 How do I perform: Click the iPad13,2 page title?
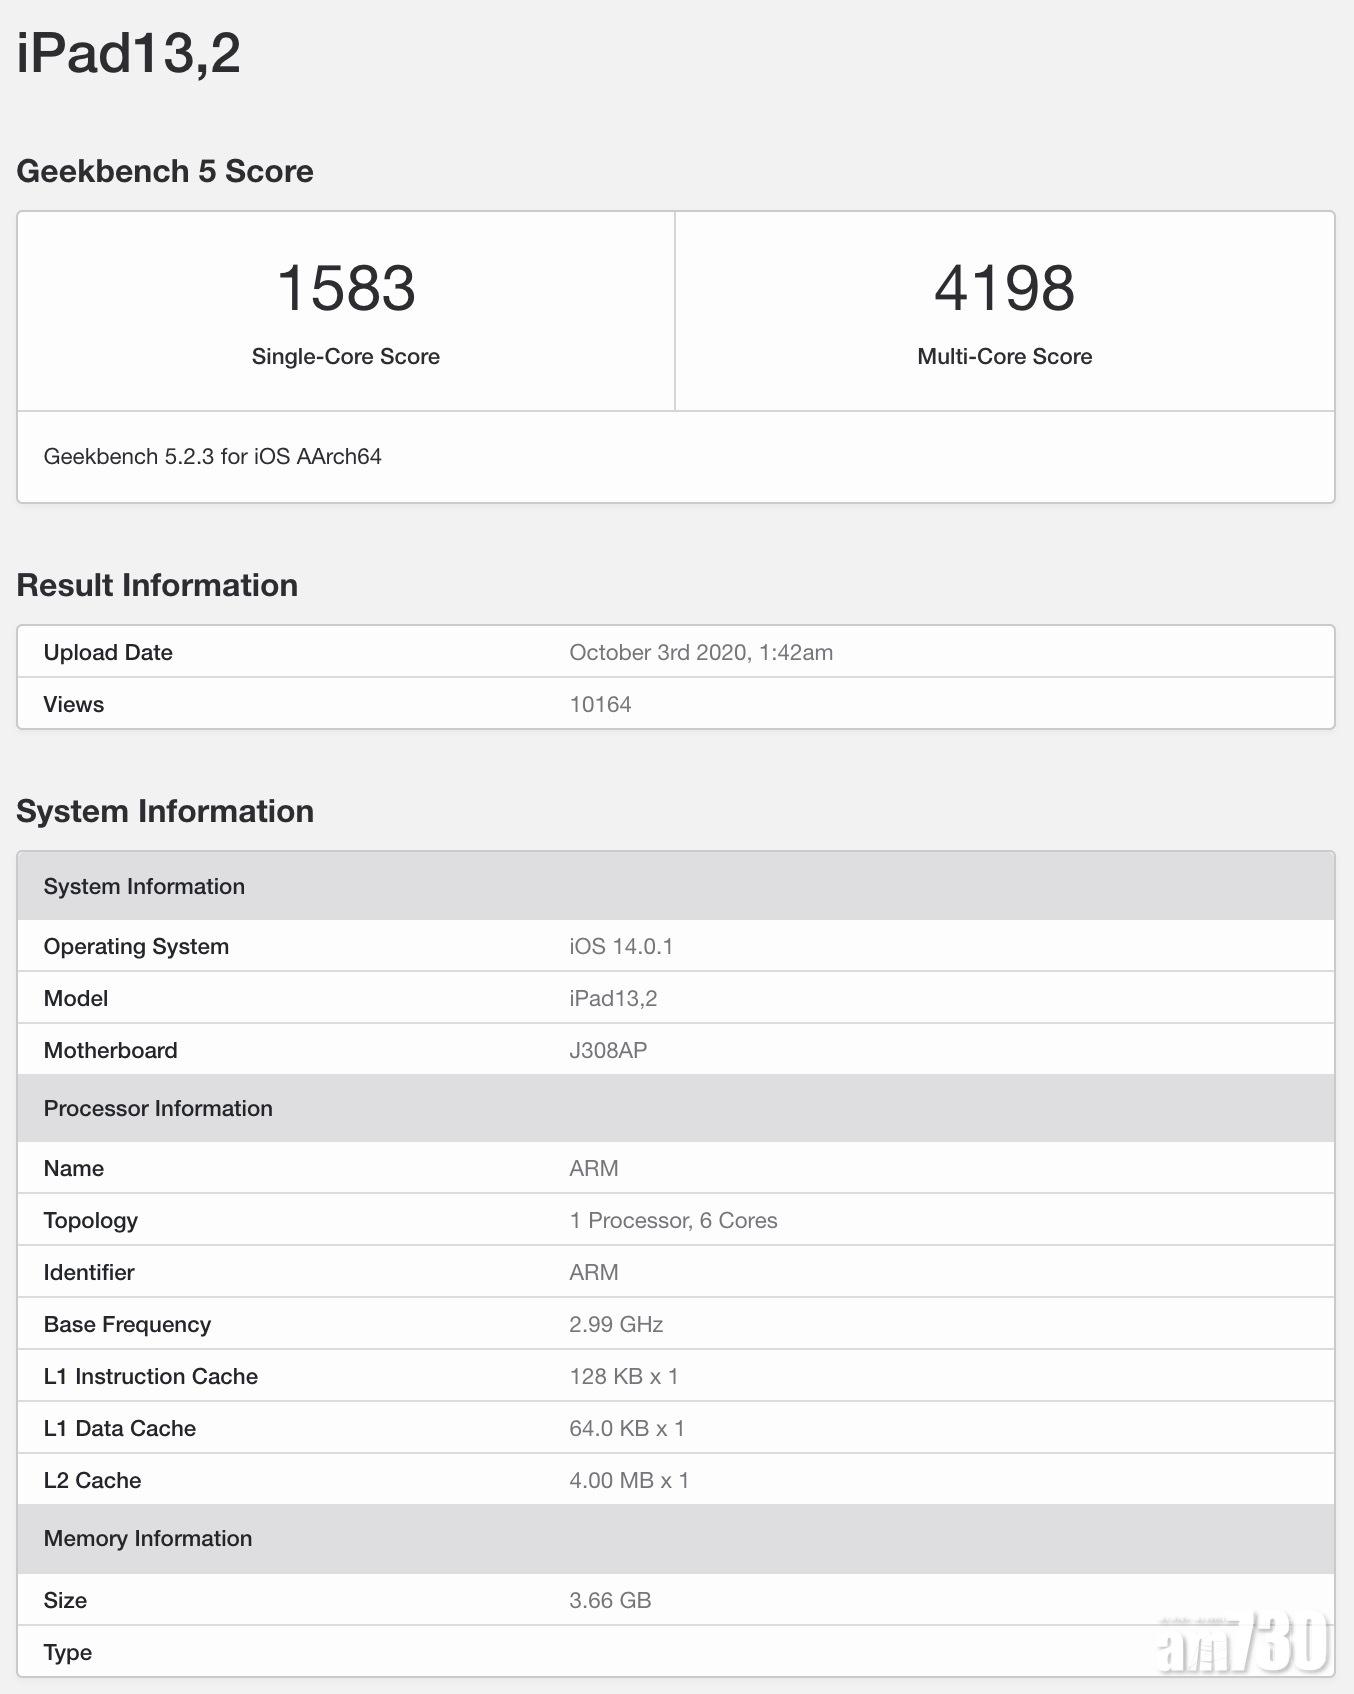[129, 52]
